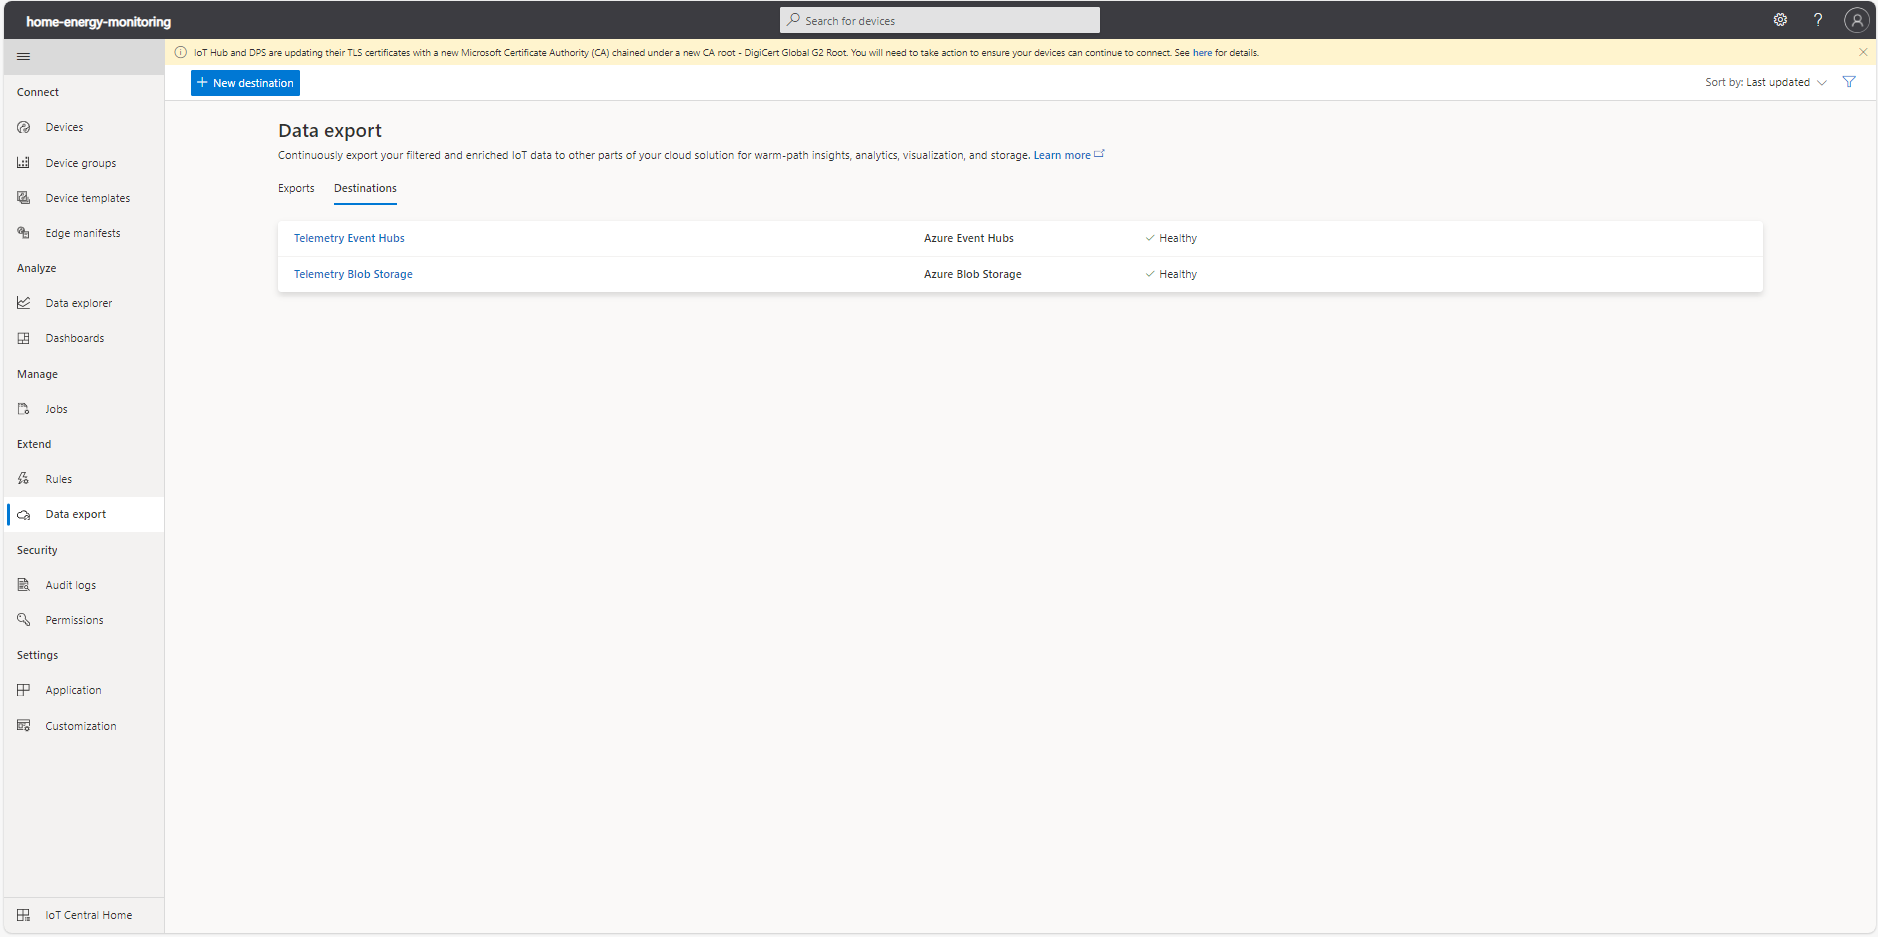Open the Rules page icon

[23, 478]
